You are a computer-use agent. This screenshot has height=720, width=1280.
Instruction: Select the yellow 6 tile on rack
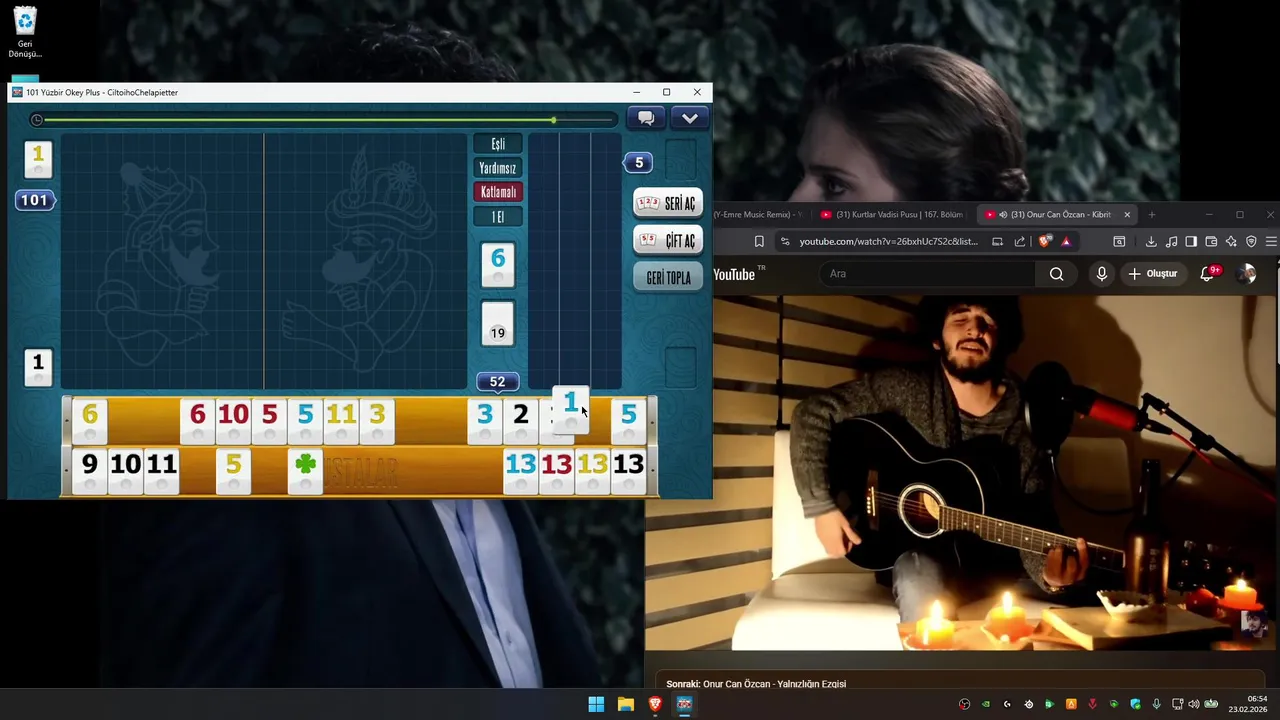90,420
